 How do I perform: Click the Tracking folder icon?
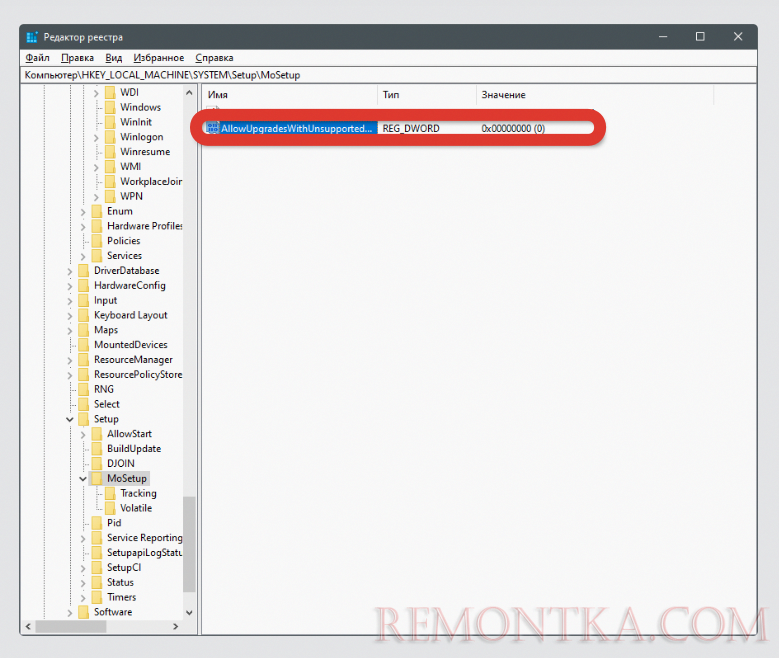[110, 494]
